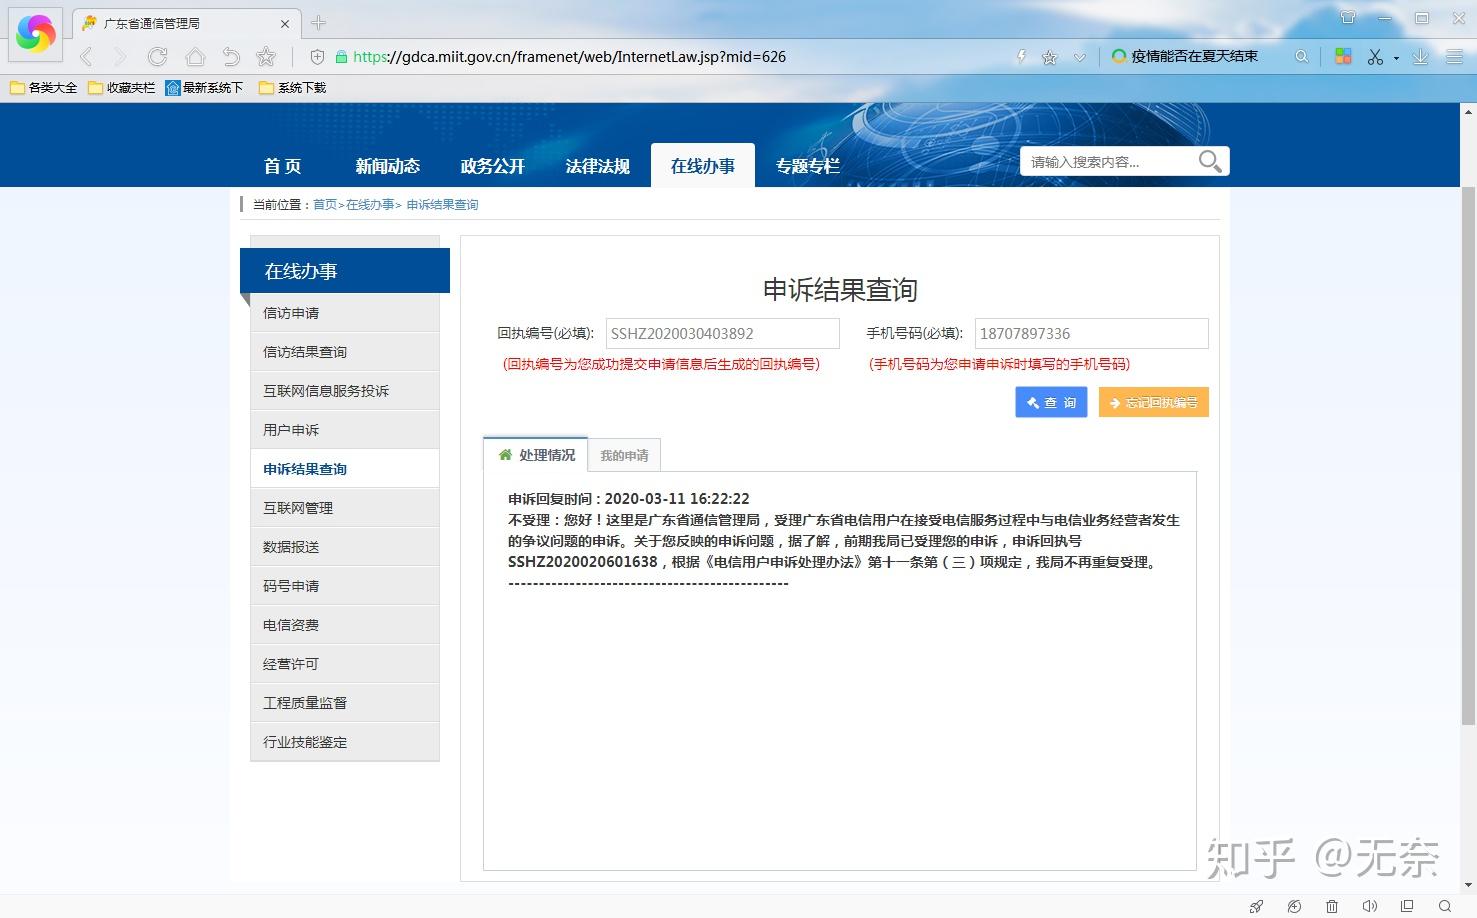Screen dimensions: 1477x918
Task: Open the 各类大全 bookmark folder
Action: click(43, 88)
